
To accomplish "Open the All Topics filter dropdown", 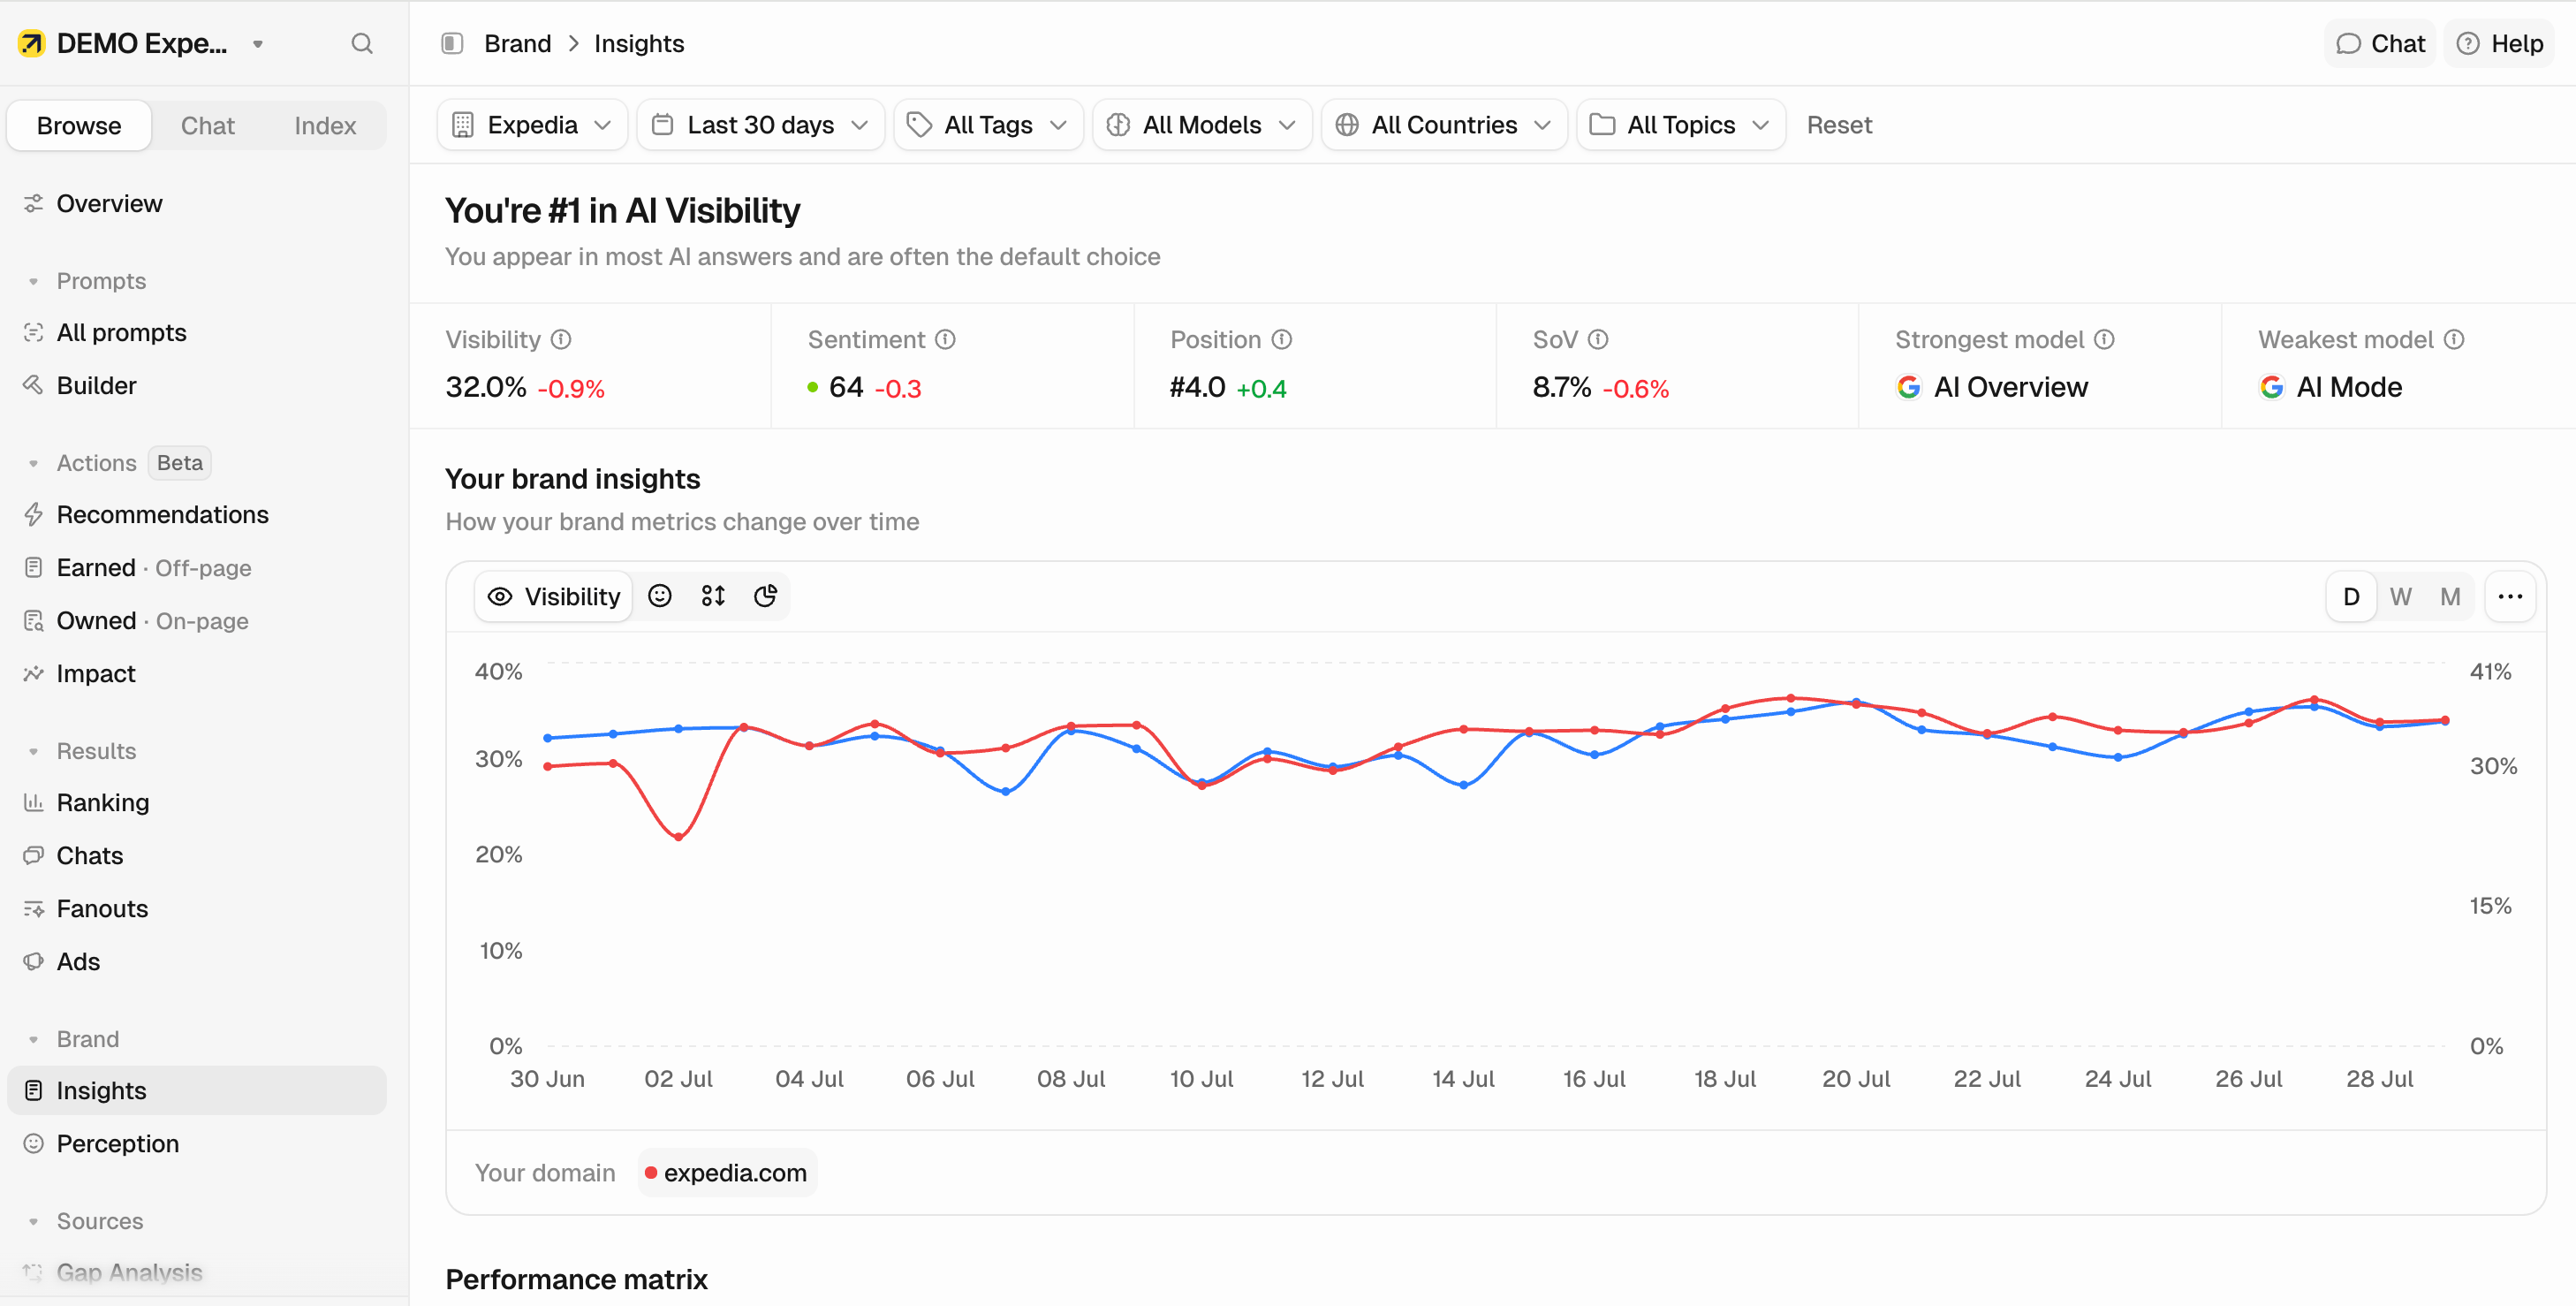I will [1681, 125].
